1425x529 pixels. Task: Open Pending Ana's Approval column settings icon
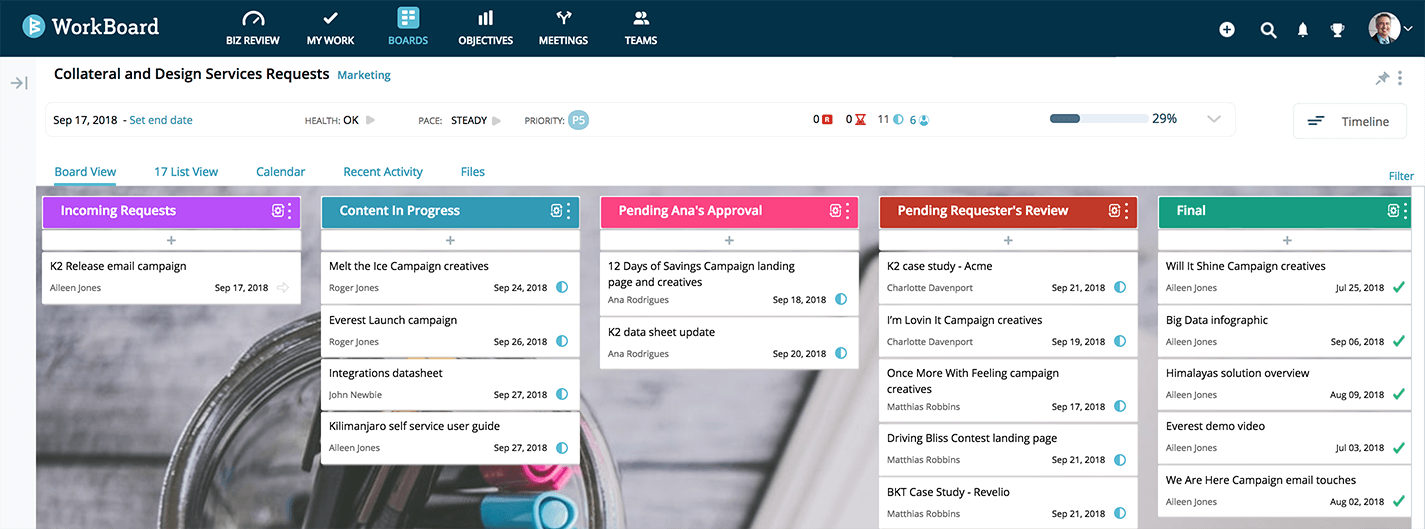click(x=836, y=211)
